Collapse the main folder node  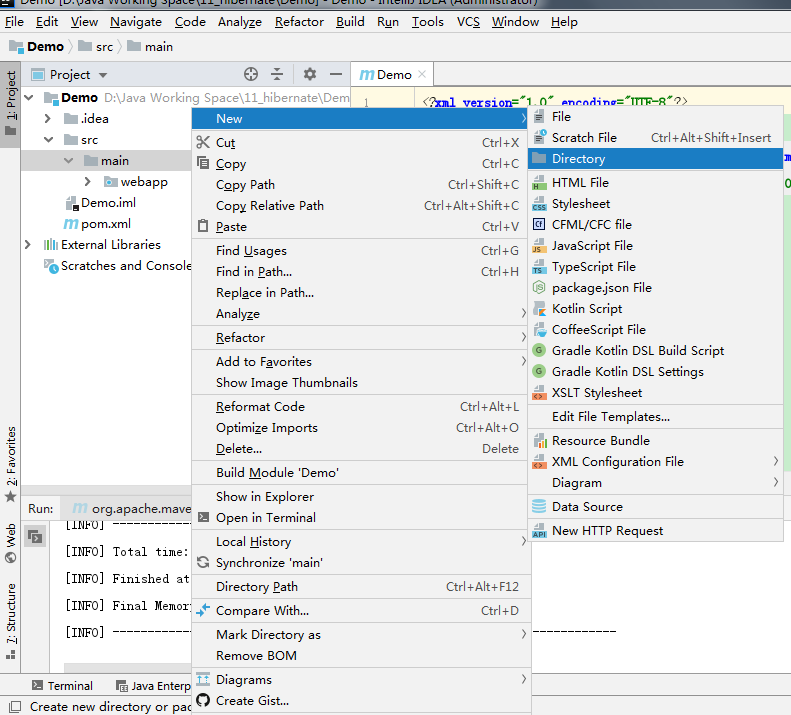(69, 160)
